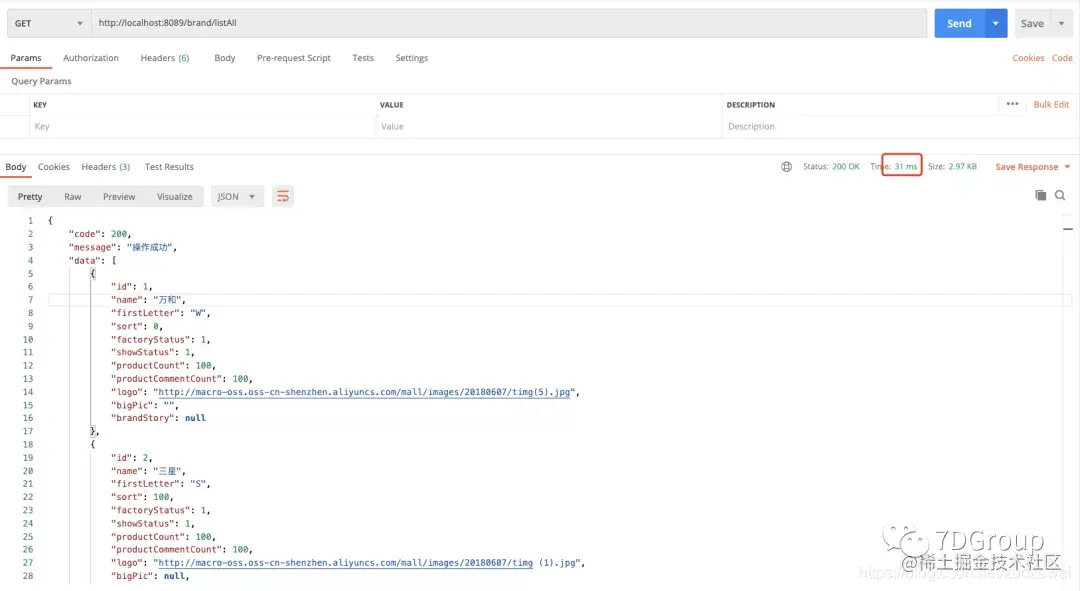
Task: Open the request Headers (6) tab
Action: pos(165,58)
